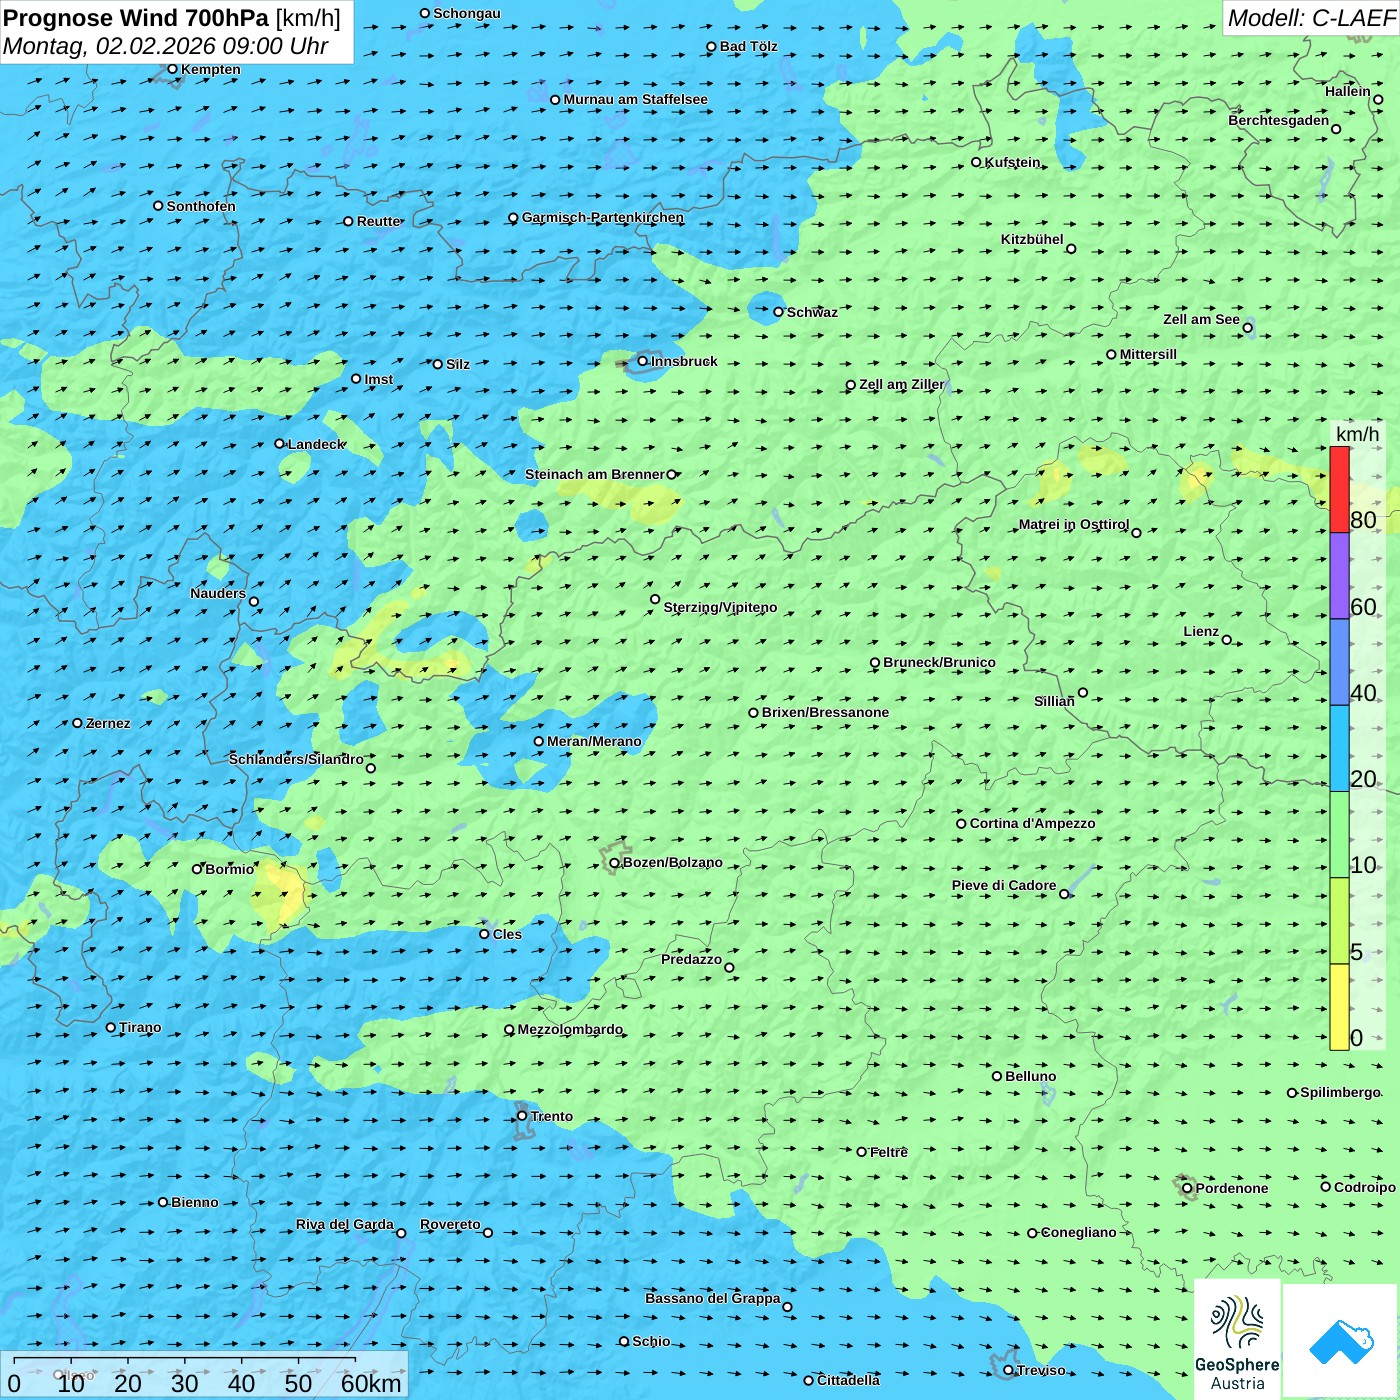Screen dimensions: 1400x1400
Task: Click the light green 10 km/h legend band
Action: (1339, 835)
